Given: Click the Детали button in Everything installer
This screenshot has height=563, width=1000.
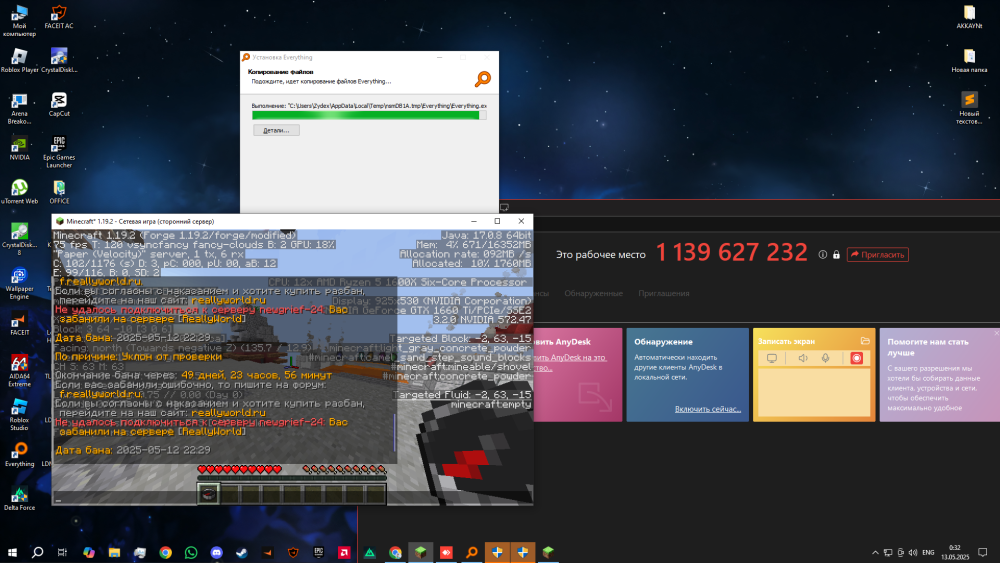Looking at the screenshot, I should pyautogui.click(x=276, y=130).
